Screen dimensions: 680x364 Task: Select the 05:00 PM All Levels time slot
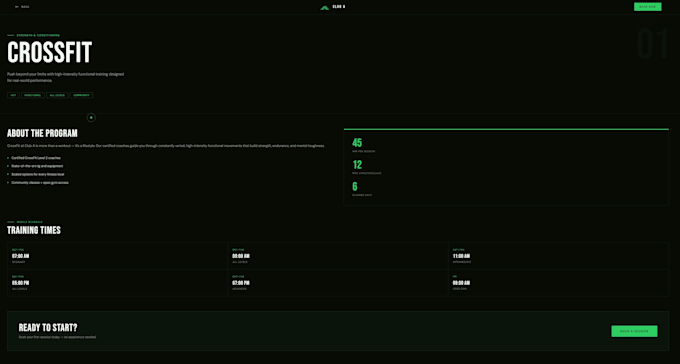pos(118,283)
